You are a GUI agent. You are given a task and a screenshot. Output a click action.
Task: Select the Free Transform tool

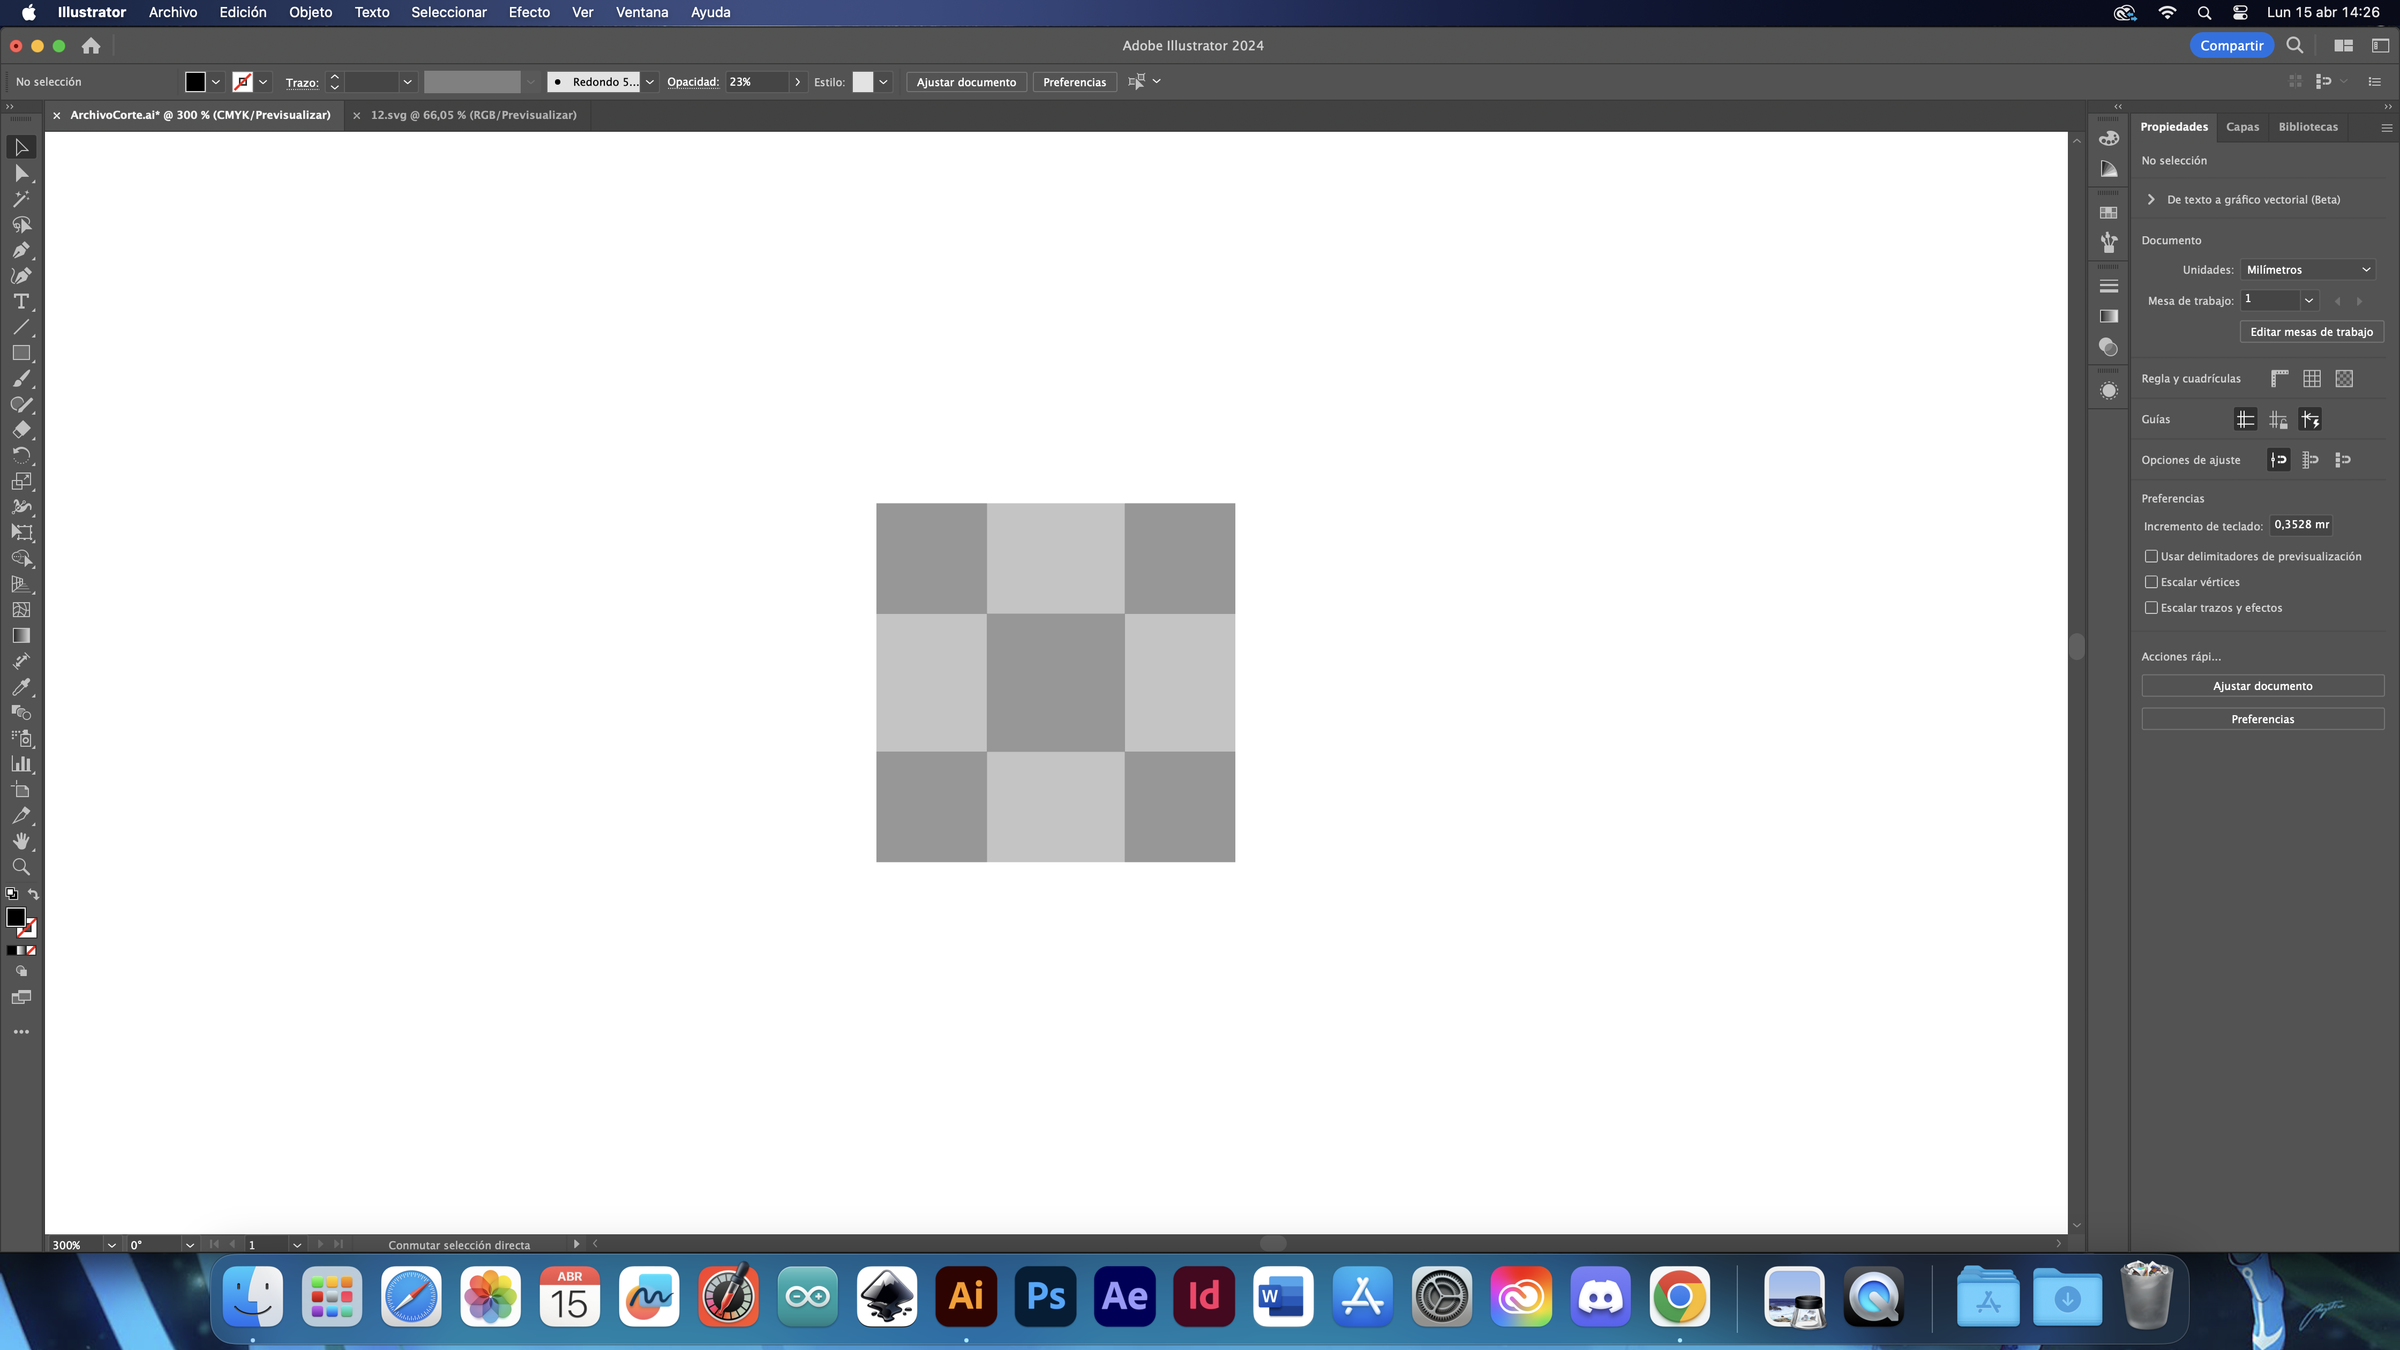(21, 533)
